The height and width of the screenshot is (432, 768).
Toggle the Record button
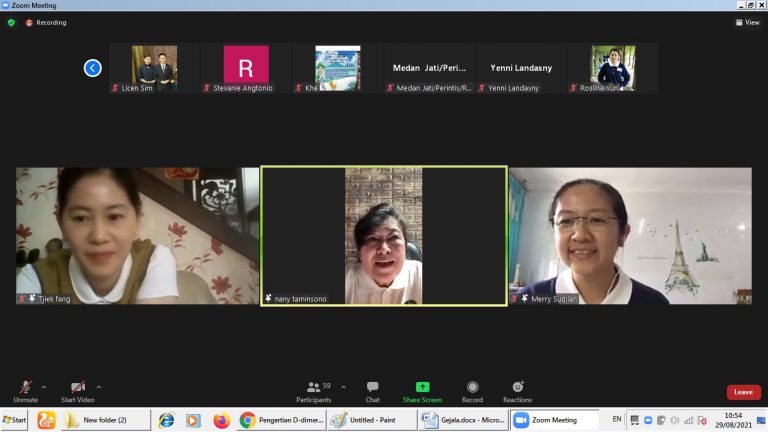(x=472, y=390)
